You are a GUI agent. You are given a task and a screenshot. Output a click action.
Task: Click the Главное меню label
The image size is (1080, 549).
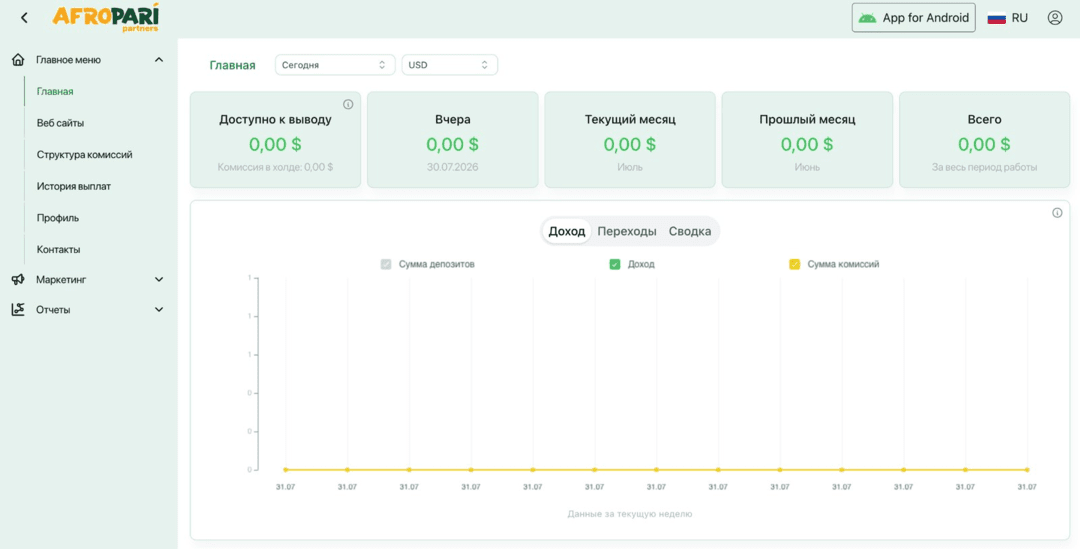[68, 60]
